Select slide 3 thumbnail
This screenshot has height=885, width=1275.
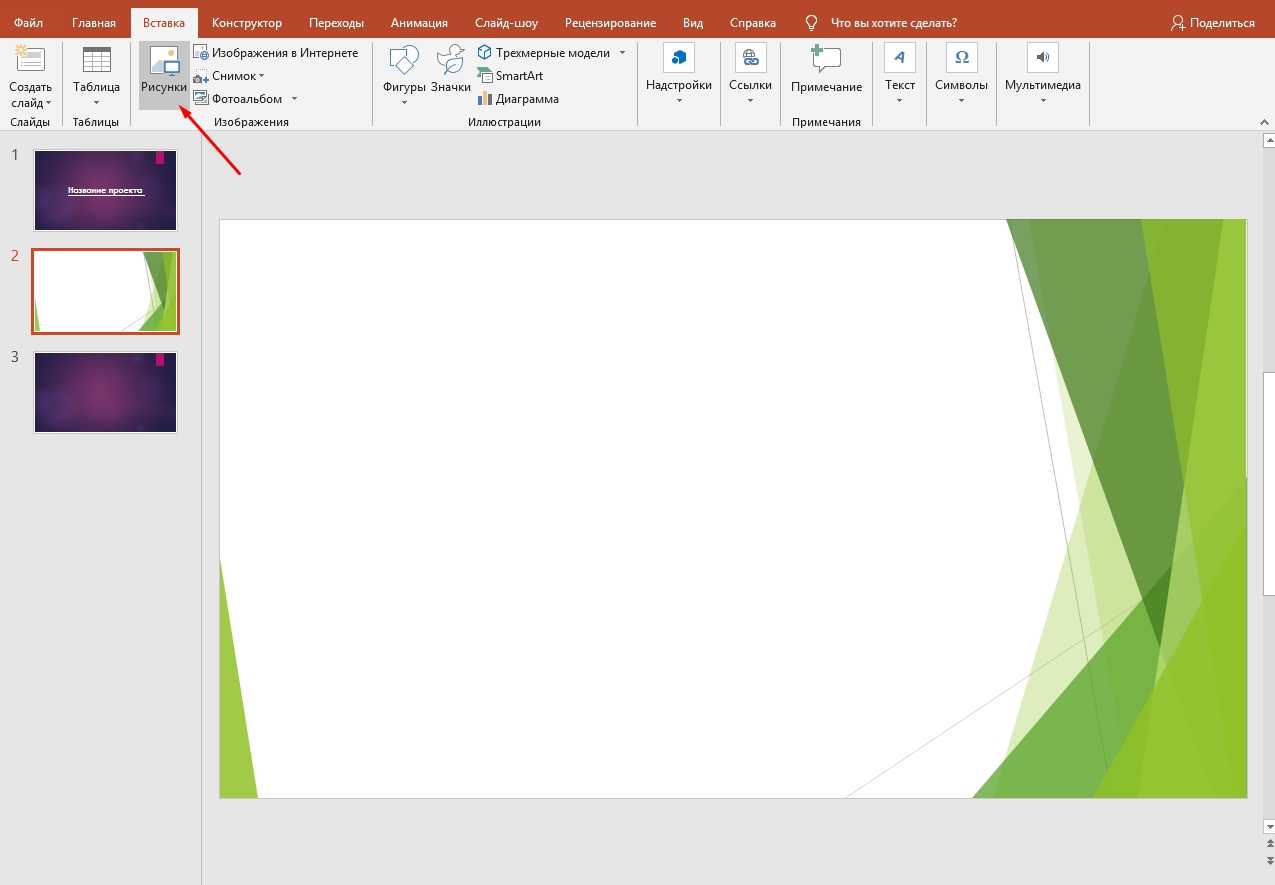pyautogui.click(x=105, y=392)
